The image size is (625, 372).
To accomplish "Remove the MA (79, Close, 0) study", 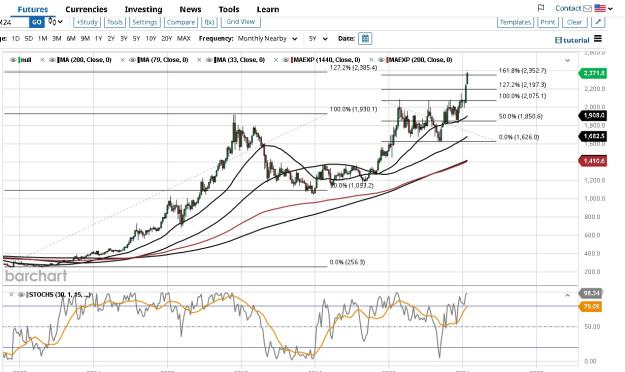I will [x=122, y=60].
